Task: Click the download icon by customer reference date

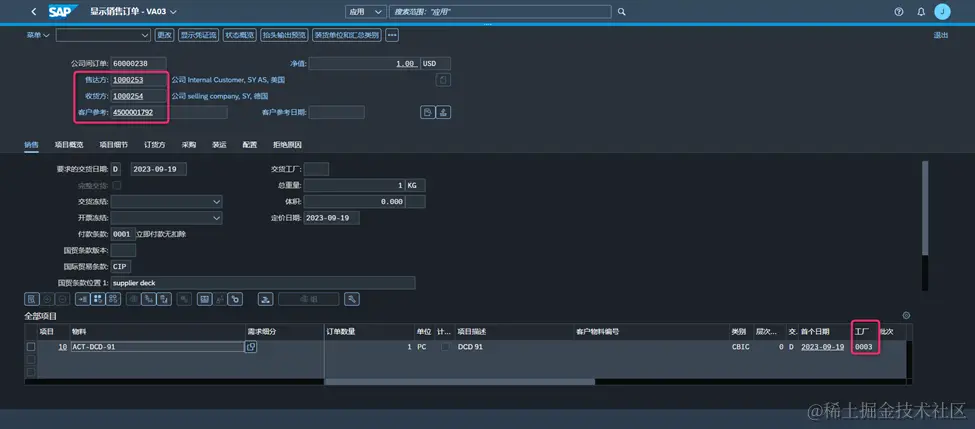Action: click(x=443, y=113)
